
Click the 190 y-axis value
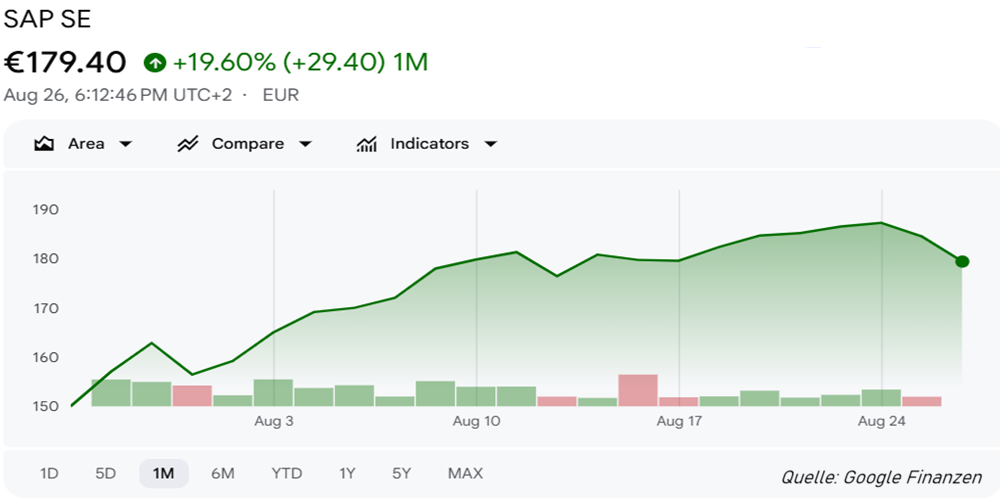pos(45,210)
